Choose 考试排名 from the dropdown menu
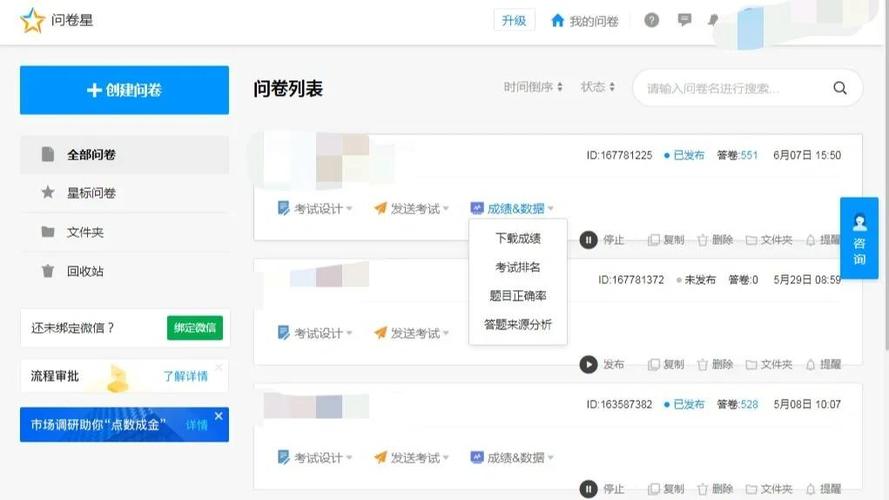This screenshot has width=889, height=500. coord(518,267)
